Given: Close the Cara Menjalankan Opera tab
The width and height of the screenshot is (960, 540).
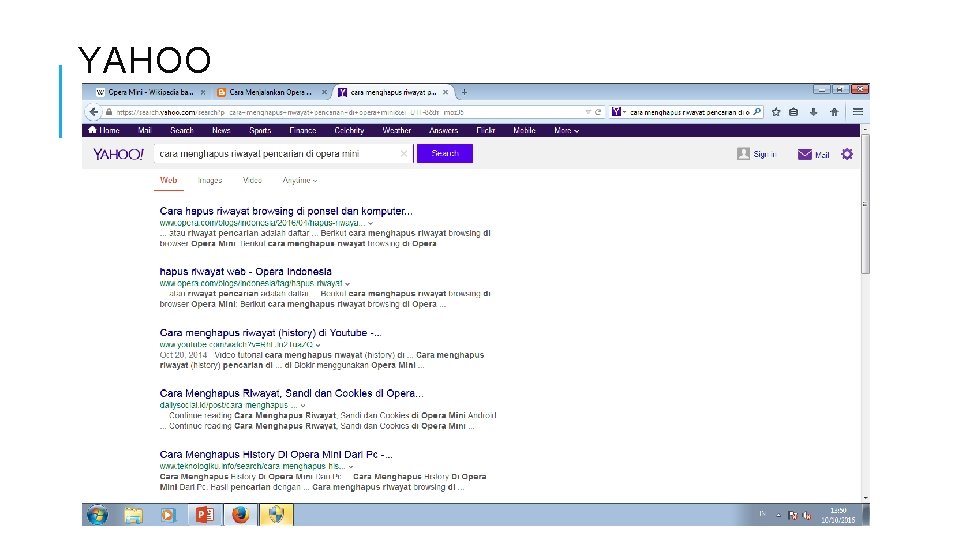Looking at the screenshot, I should coord(324,92).
